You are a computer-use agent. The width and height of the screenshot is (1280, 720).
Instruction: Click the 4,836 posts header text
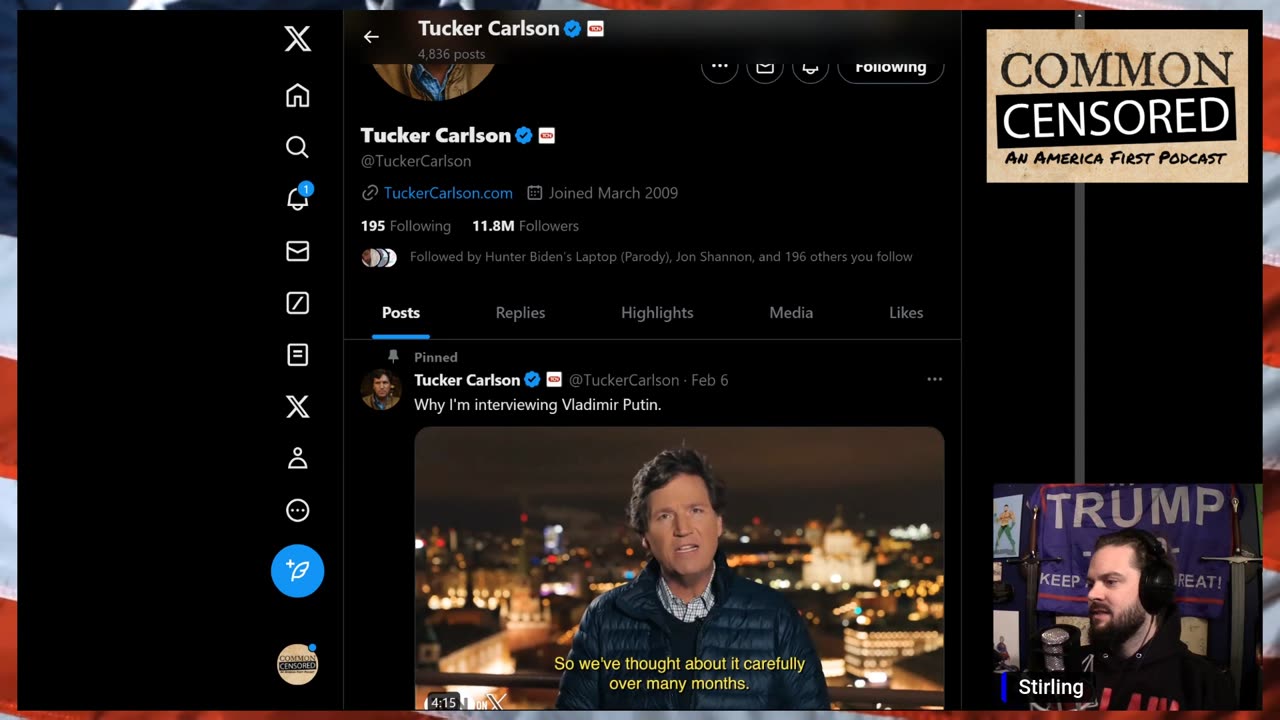click(452, 54)
